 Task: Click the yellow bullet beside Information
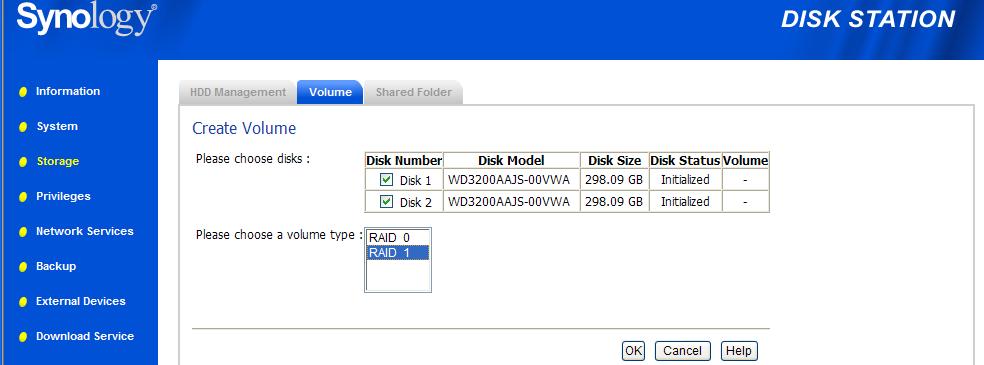pyautogui.click(x=23, y=92)
